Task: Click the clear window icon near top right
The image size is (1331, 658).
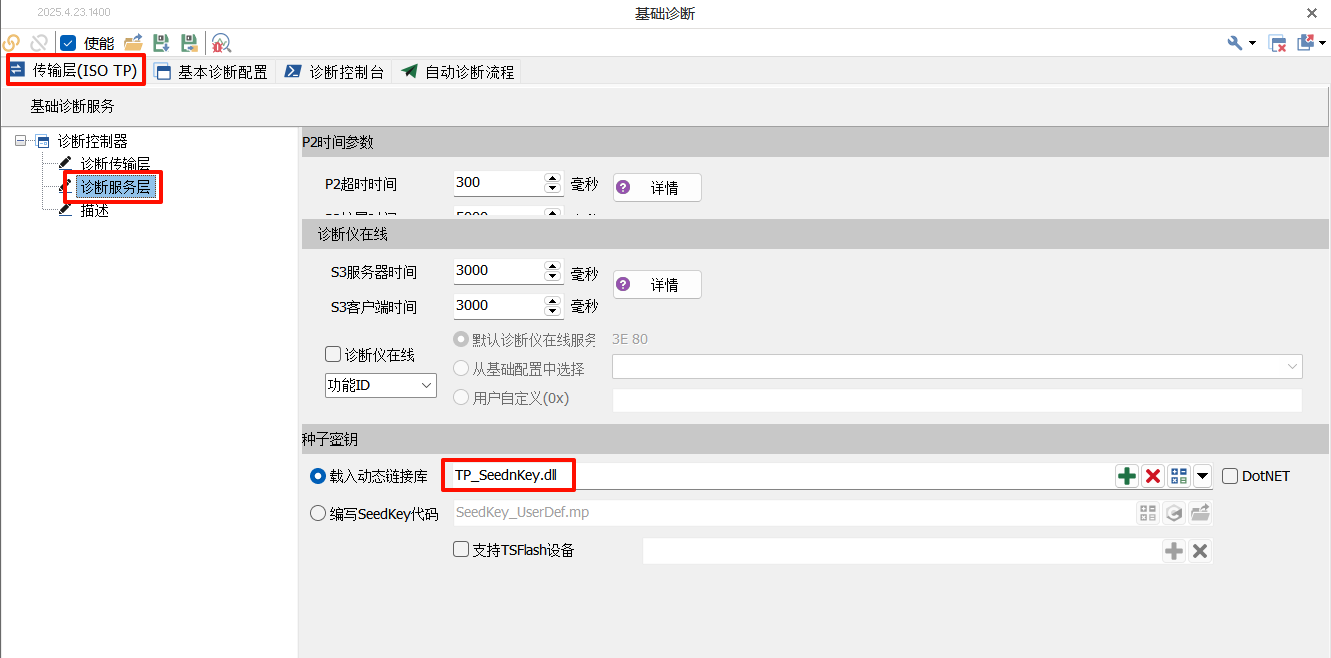Action: coord(1275,43)
